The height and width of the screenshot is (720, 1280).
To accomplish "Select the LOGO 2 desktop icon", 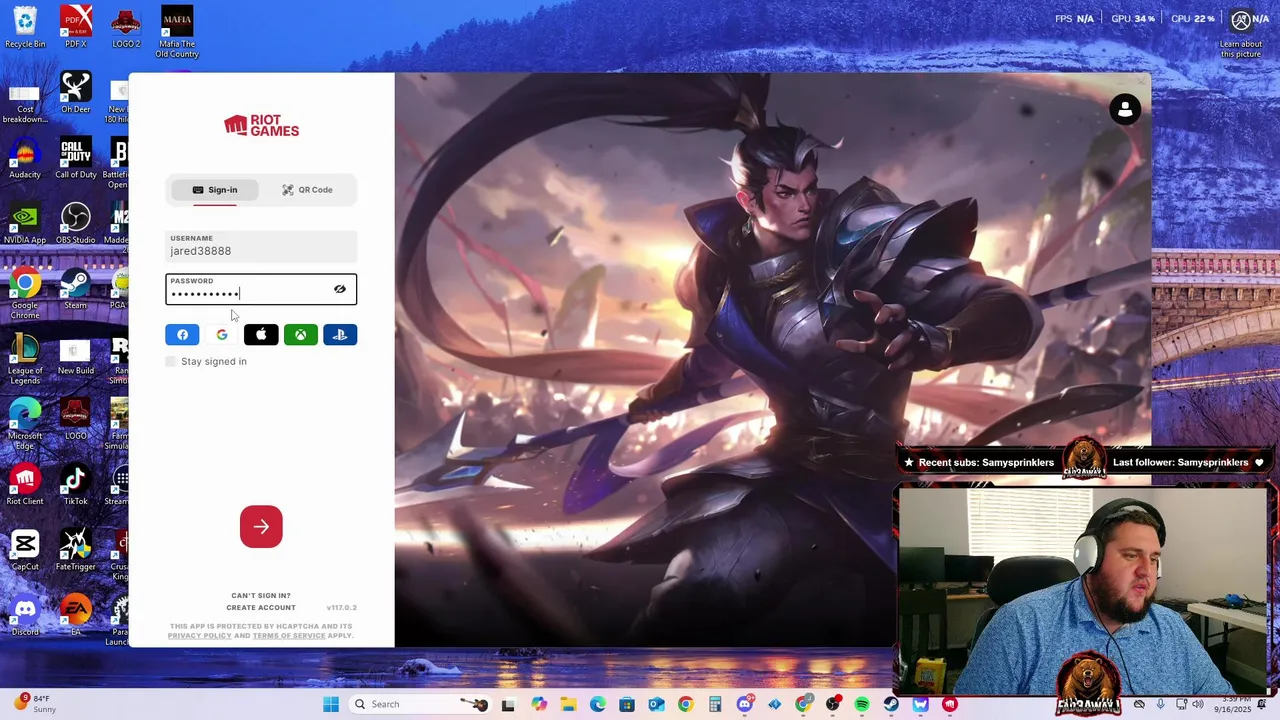I will tap(126, 27).
